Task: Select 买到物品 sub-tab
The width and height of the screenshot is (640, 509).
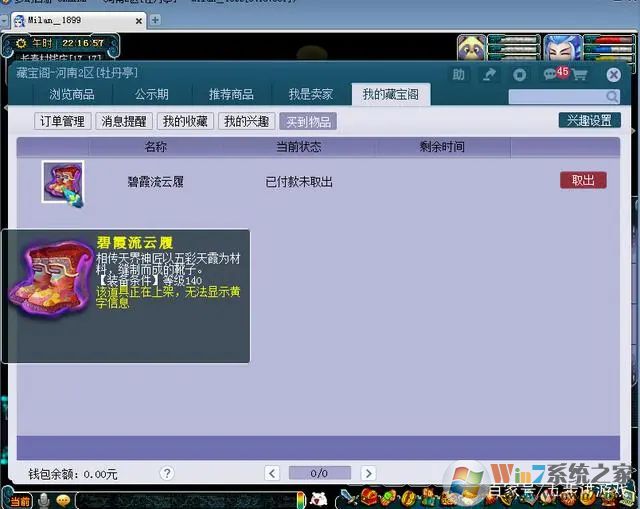Action: [x=308, y=121]
